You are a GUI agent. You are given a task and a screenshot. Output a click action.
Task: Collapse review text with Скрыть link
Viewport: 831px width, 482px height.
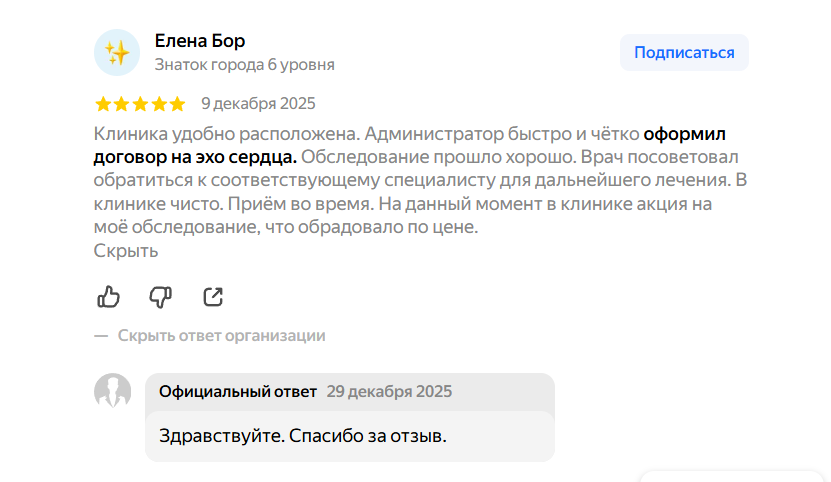[x=125, y=251]
